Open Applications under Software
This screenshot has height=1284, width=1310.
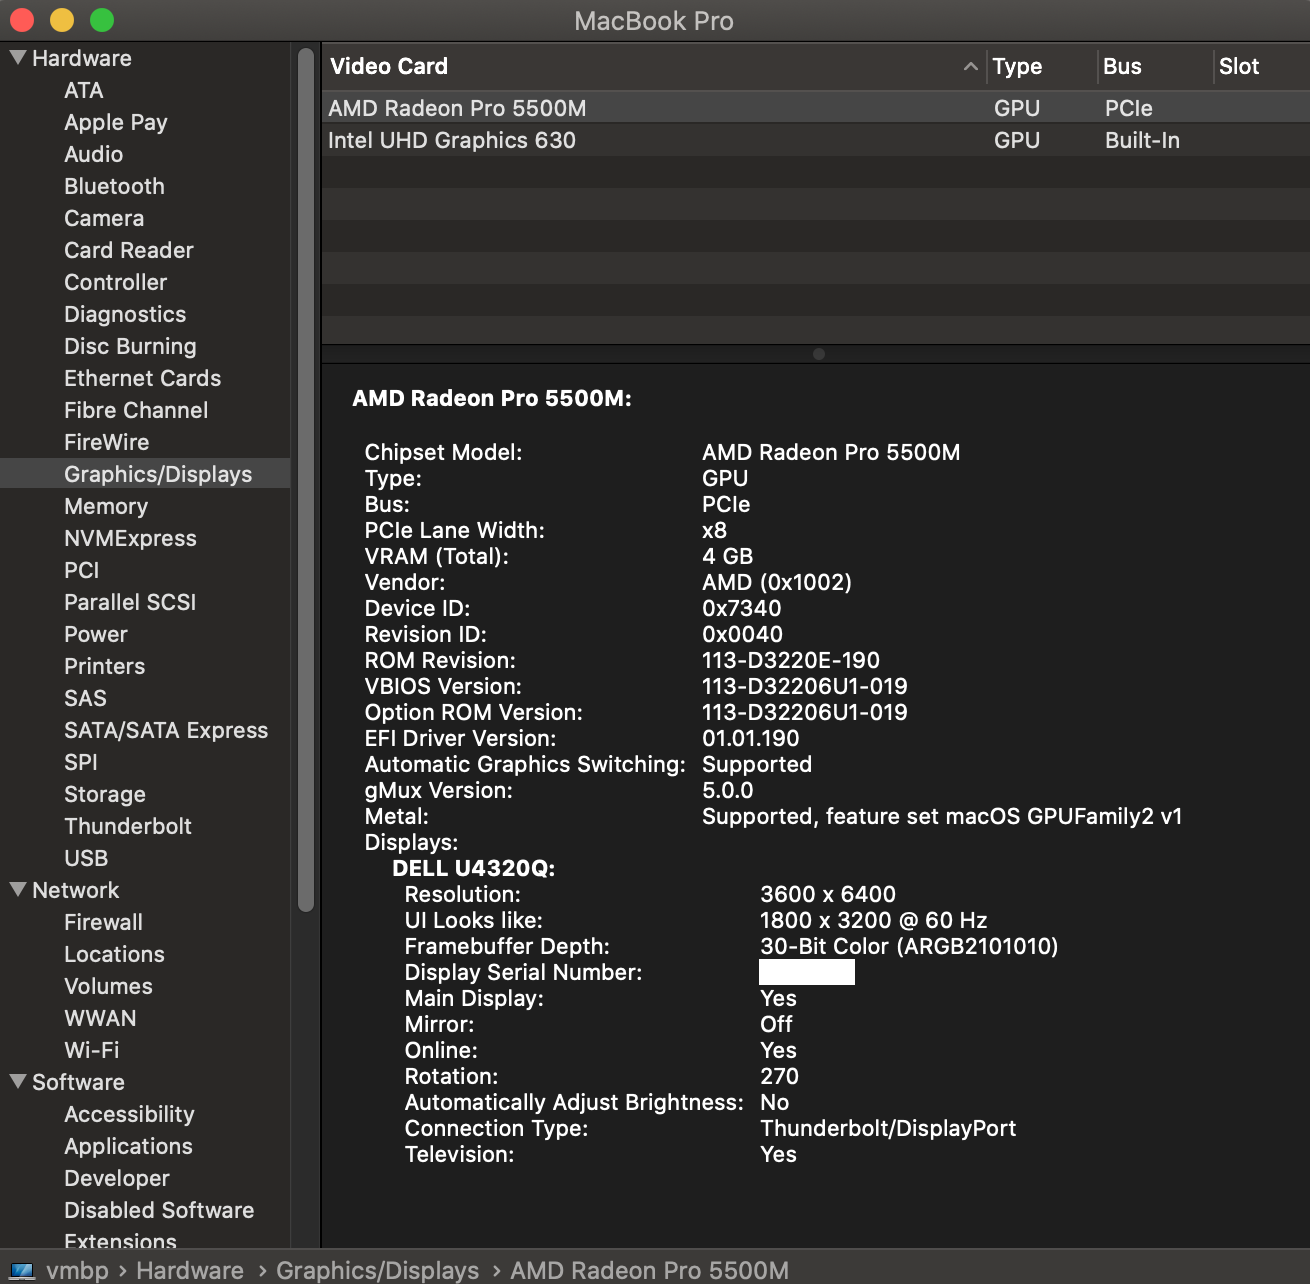coord(129,1146)
